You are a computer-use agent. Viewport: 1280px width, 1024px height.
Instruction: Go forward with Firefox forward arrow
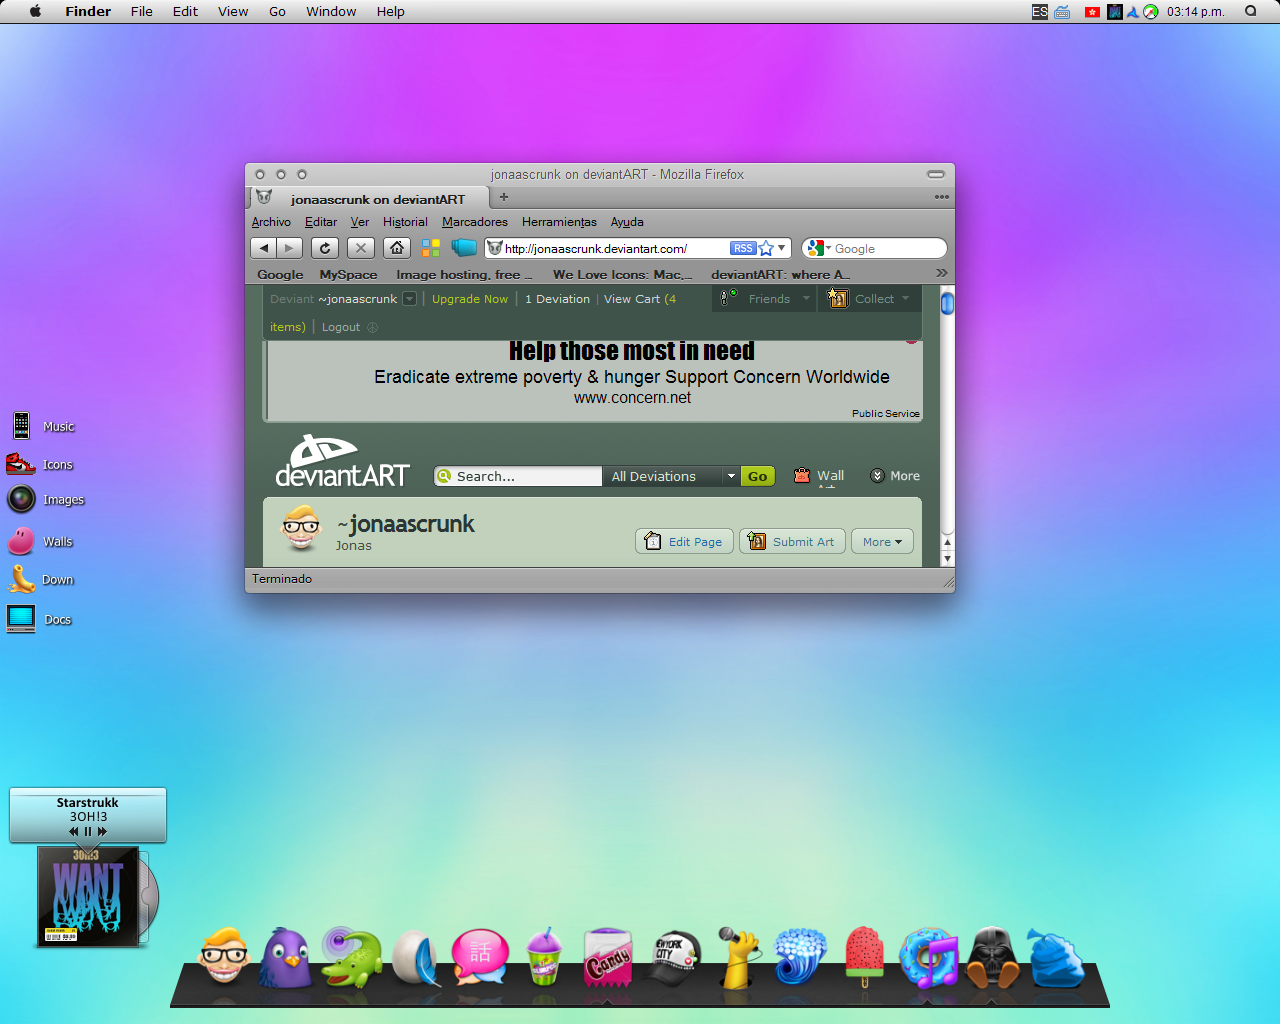pyautogui.click(x=289, y=248)
